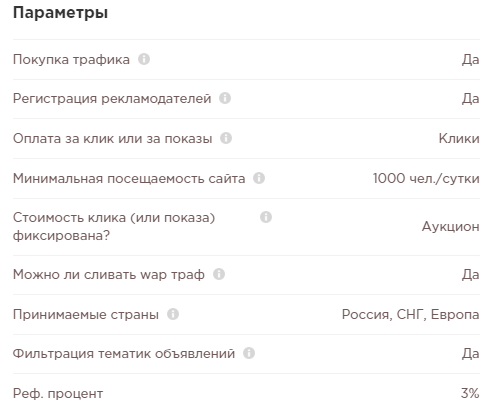Show info for Минимальная посещаемость сайта
Screen dimensions: 489x410
[259, 178]
